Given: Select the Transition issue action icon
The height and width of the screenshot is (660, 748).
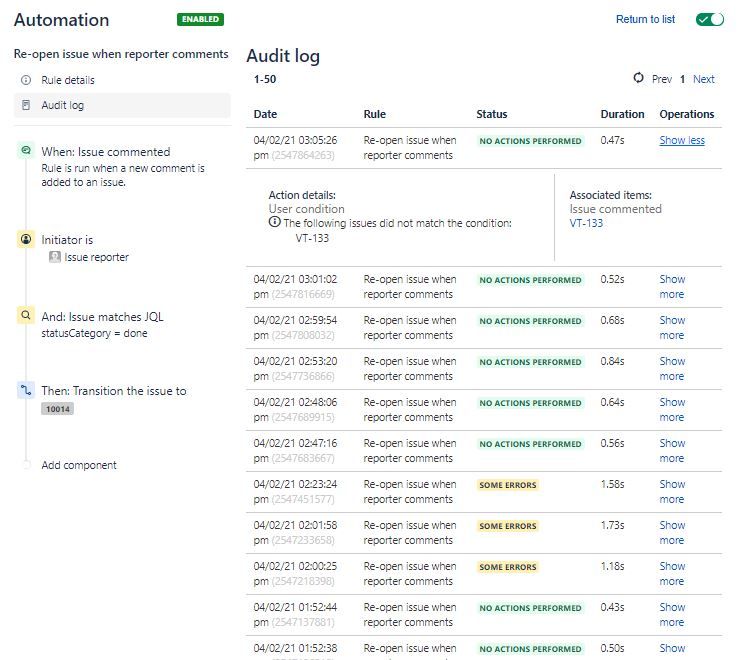Looking at the screenshot, I should [26, 390].
